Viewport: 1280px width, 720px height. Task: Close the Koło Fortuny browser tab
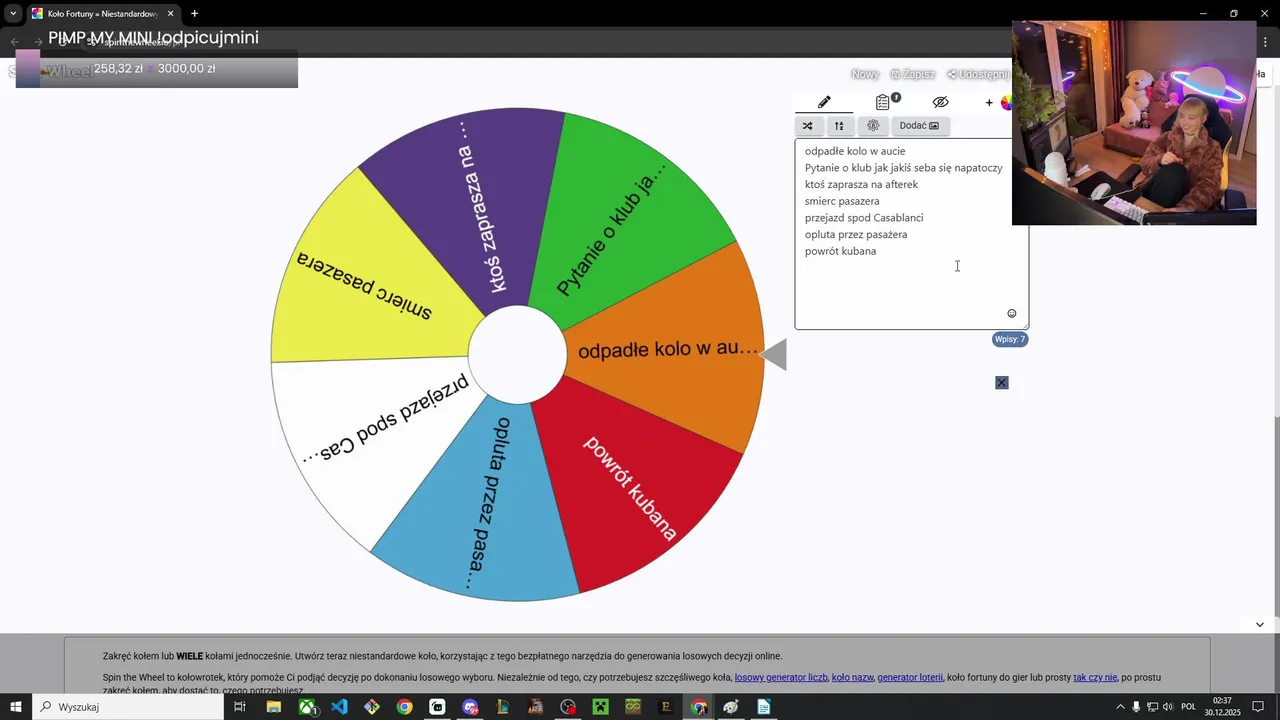pos(170,14)
